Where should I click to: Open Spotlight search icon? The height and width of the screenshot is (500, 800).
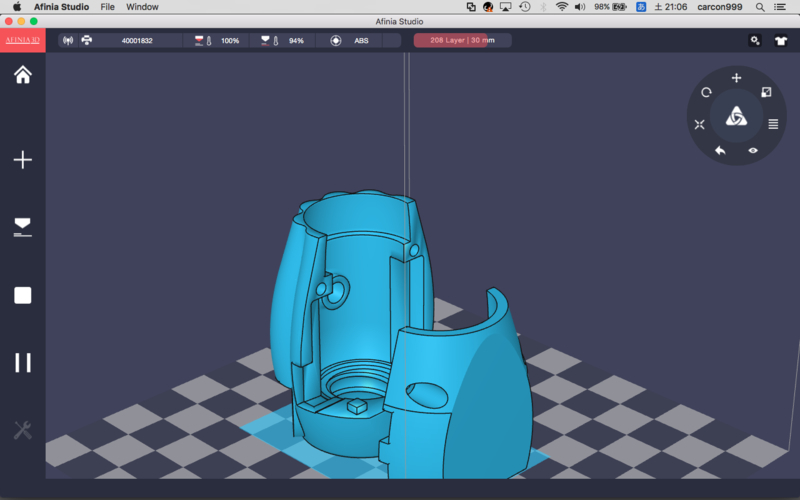[760, 7]
